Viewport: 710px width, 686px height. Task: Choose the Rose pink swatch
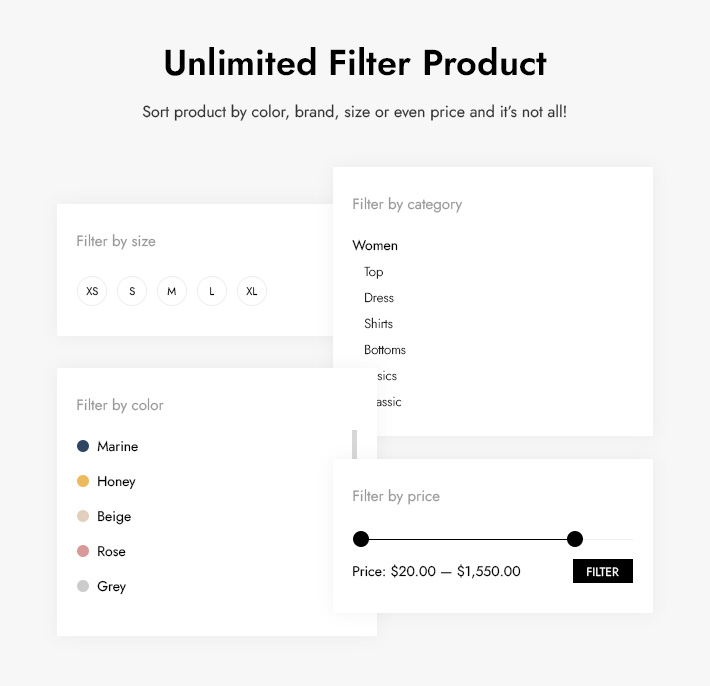(x=83, y=551)
